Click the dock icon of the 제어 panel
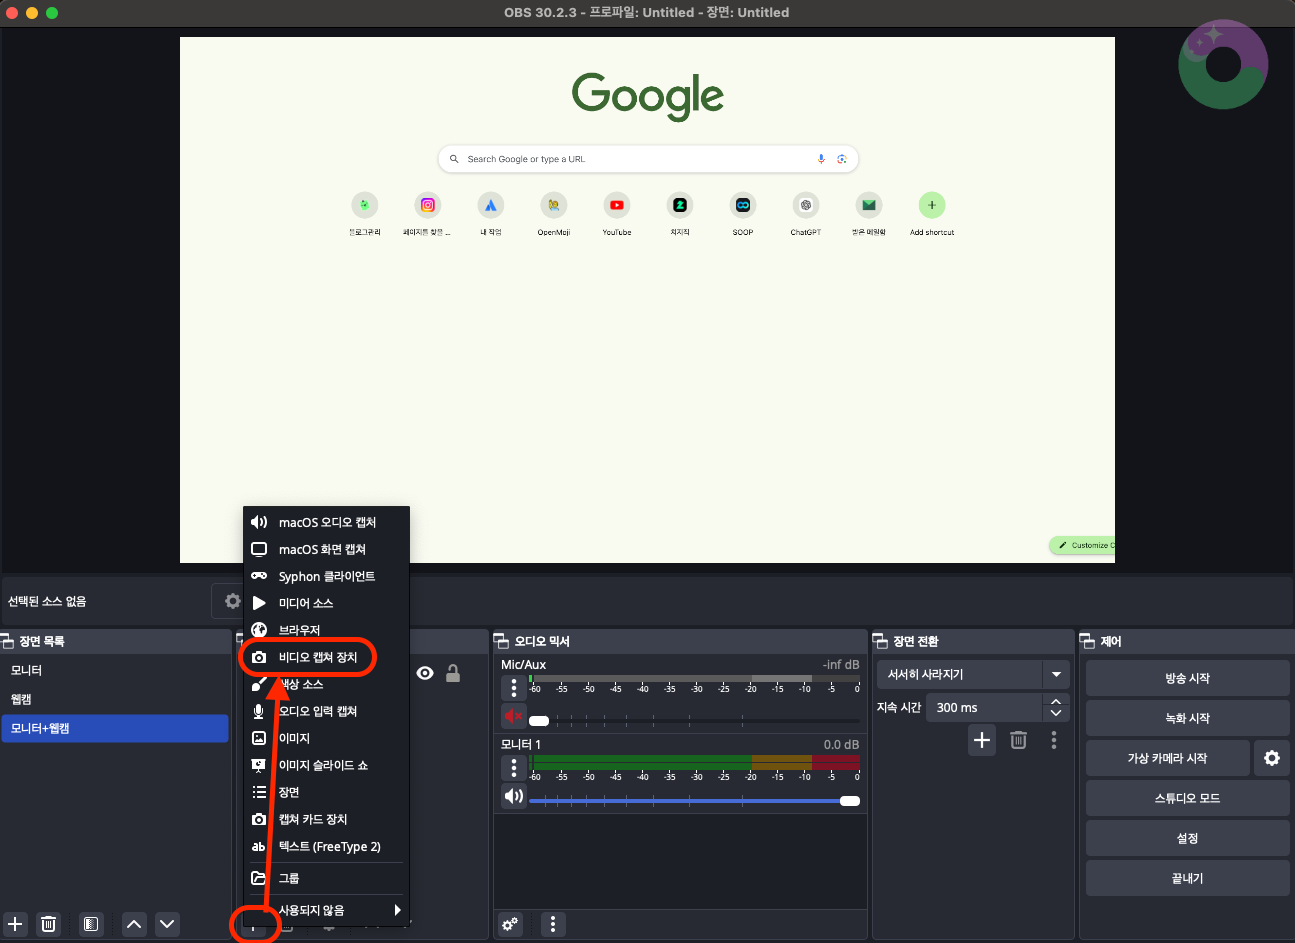Screen dimensions: 1295x943 click(x=1088, y=641)
